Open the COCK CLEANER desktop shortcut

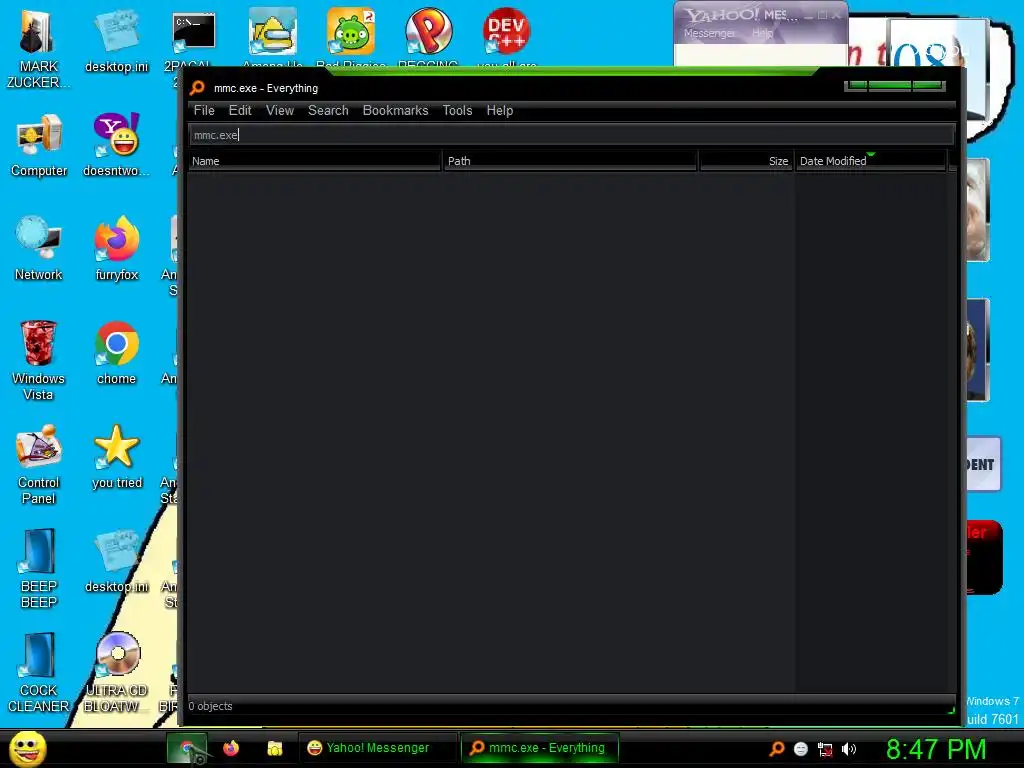coord(39,672)
